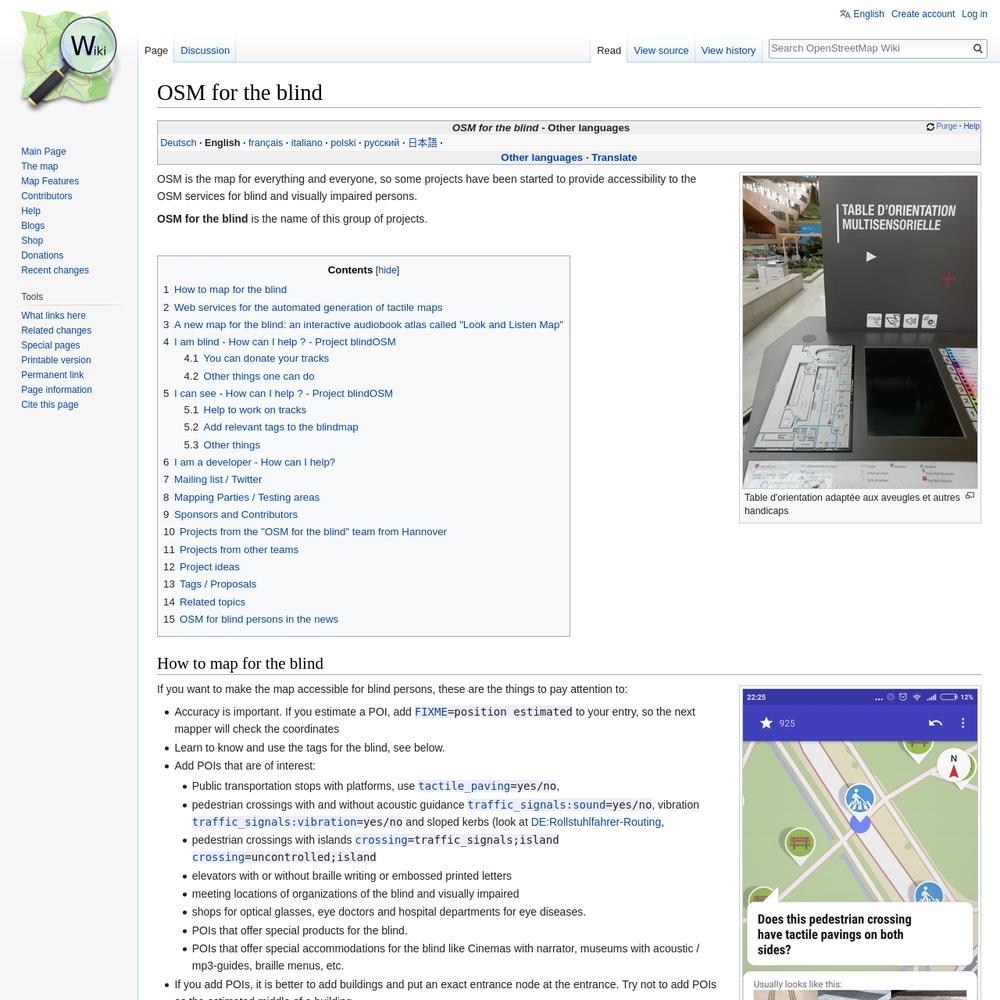The height and width of the screenshot is (1000, 1000).
Task: Switch to 日本語 language version
Action: [422, 143]
